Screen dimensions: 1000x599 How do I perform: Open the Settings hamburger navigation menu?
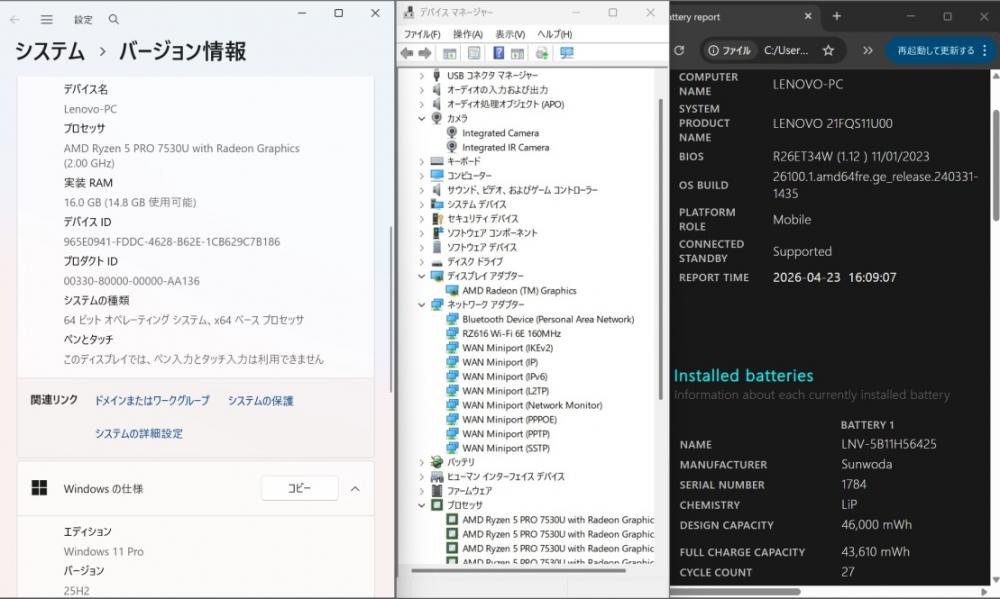click(47, 19)
